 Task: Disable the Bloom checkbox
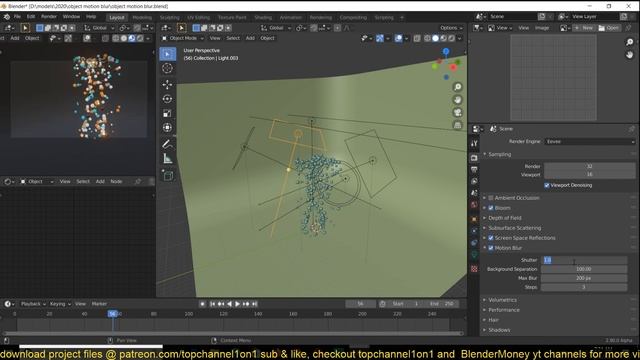491,208
